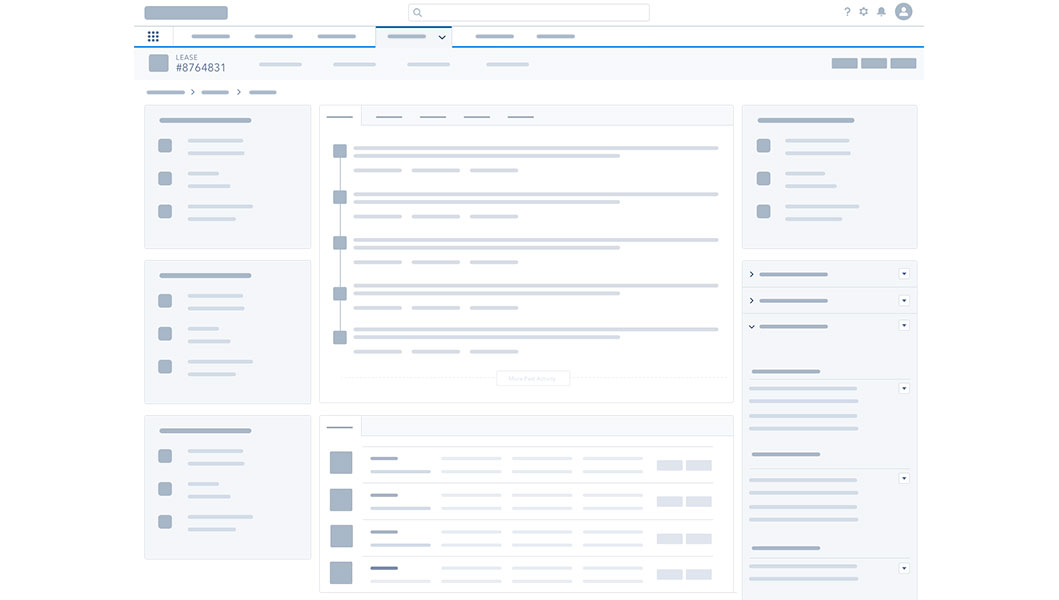Viewport: 1059px width, 600px height.
Task: Open the action menu on the top related list
Action: (903, 273)
